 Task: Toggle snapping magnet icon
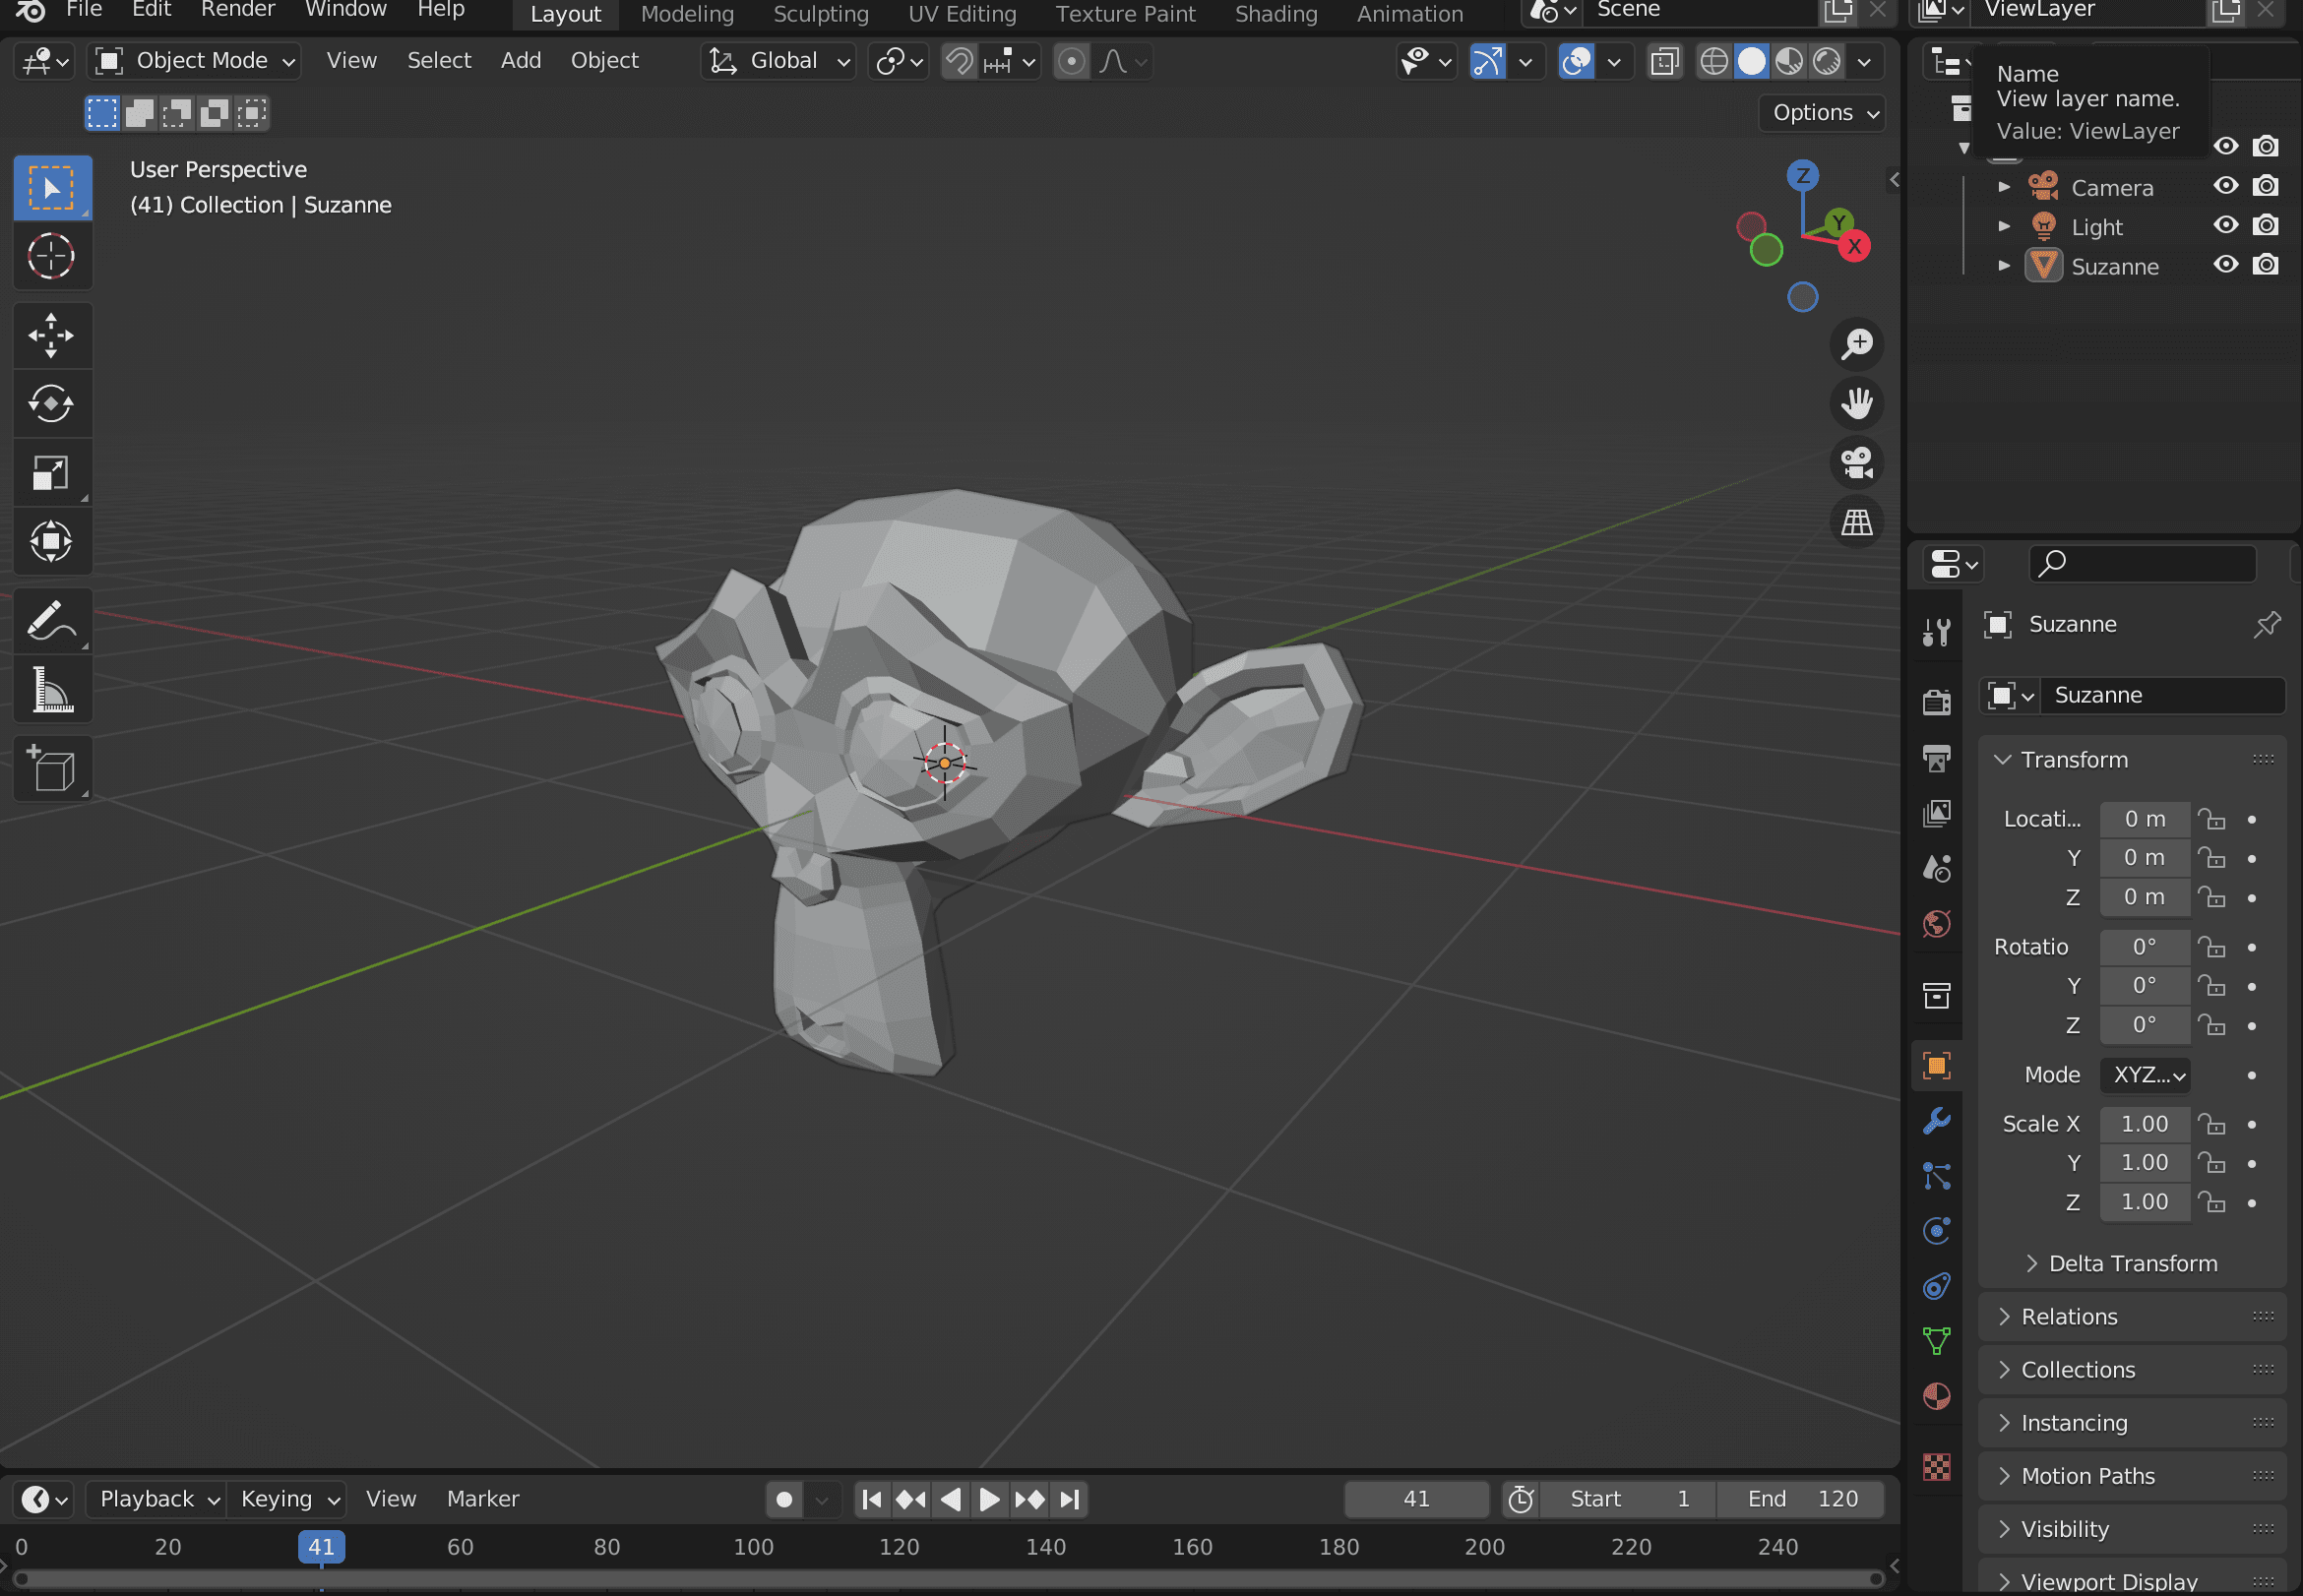tap(959, 61)
